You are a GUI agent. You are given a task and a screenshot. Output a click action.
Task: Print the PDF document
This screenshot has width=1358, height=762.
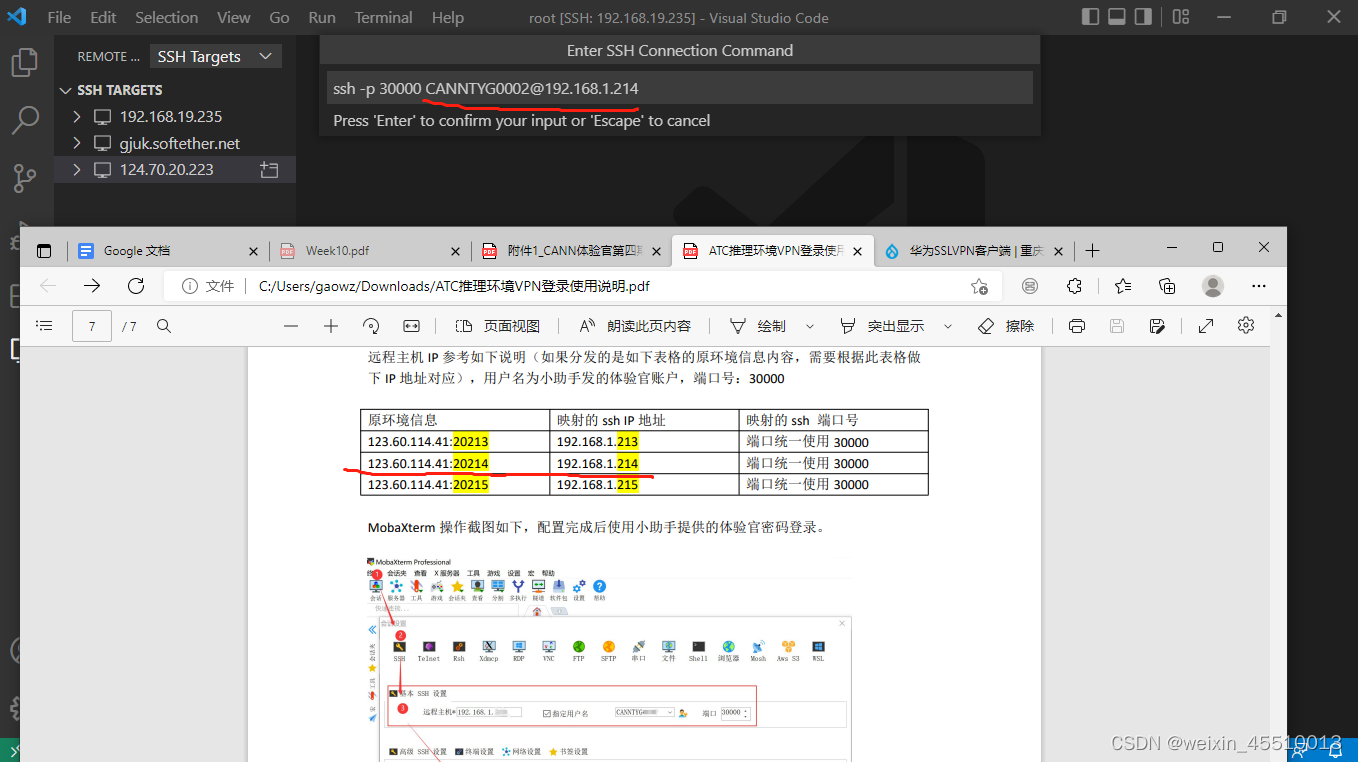tap(1077, 326)
